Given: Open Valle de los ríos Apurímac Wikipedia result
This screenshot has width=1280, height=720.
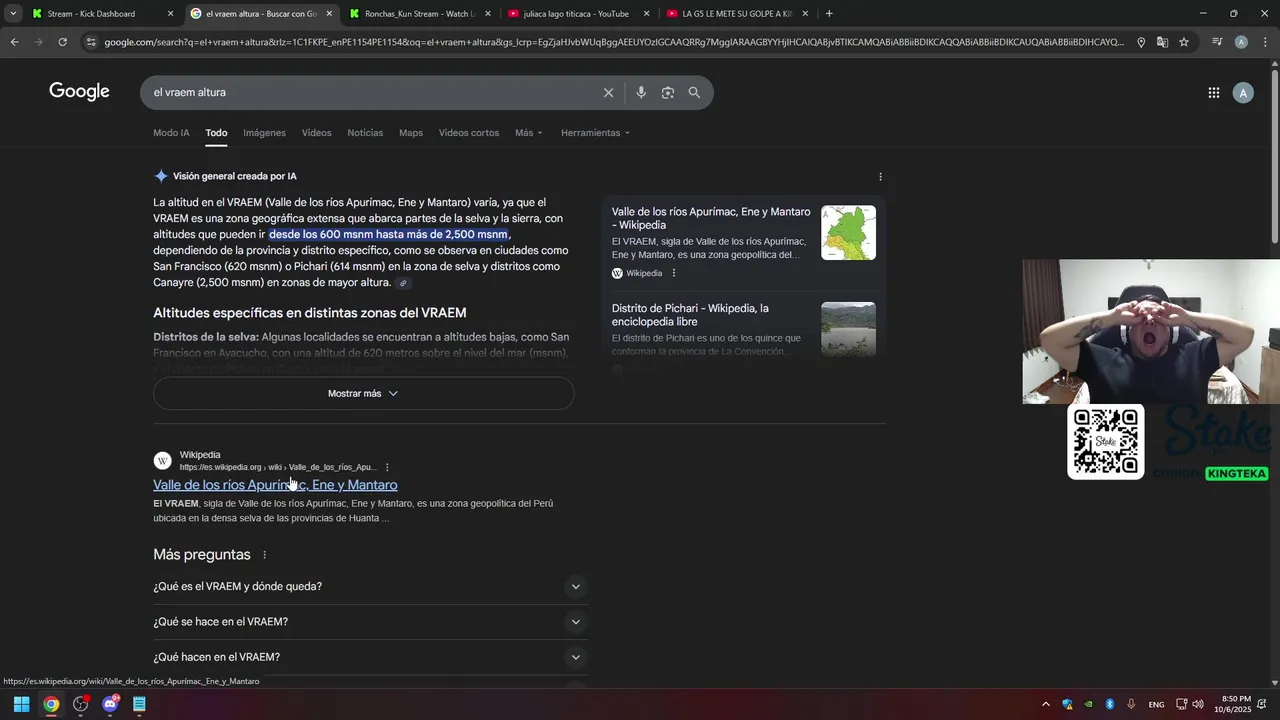Looking at the screenshot, I should point(275,485).
